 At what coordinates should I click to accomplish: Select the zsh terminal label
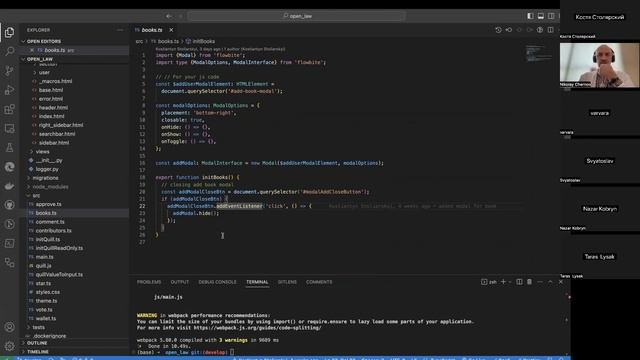click(x=489, y=282)
